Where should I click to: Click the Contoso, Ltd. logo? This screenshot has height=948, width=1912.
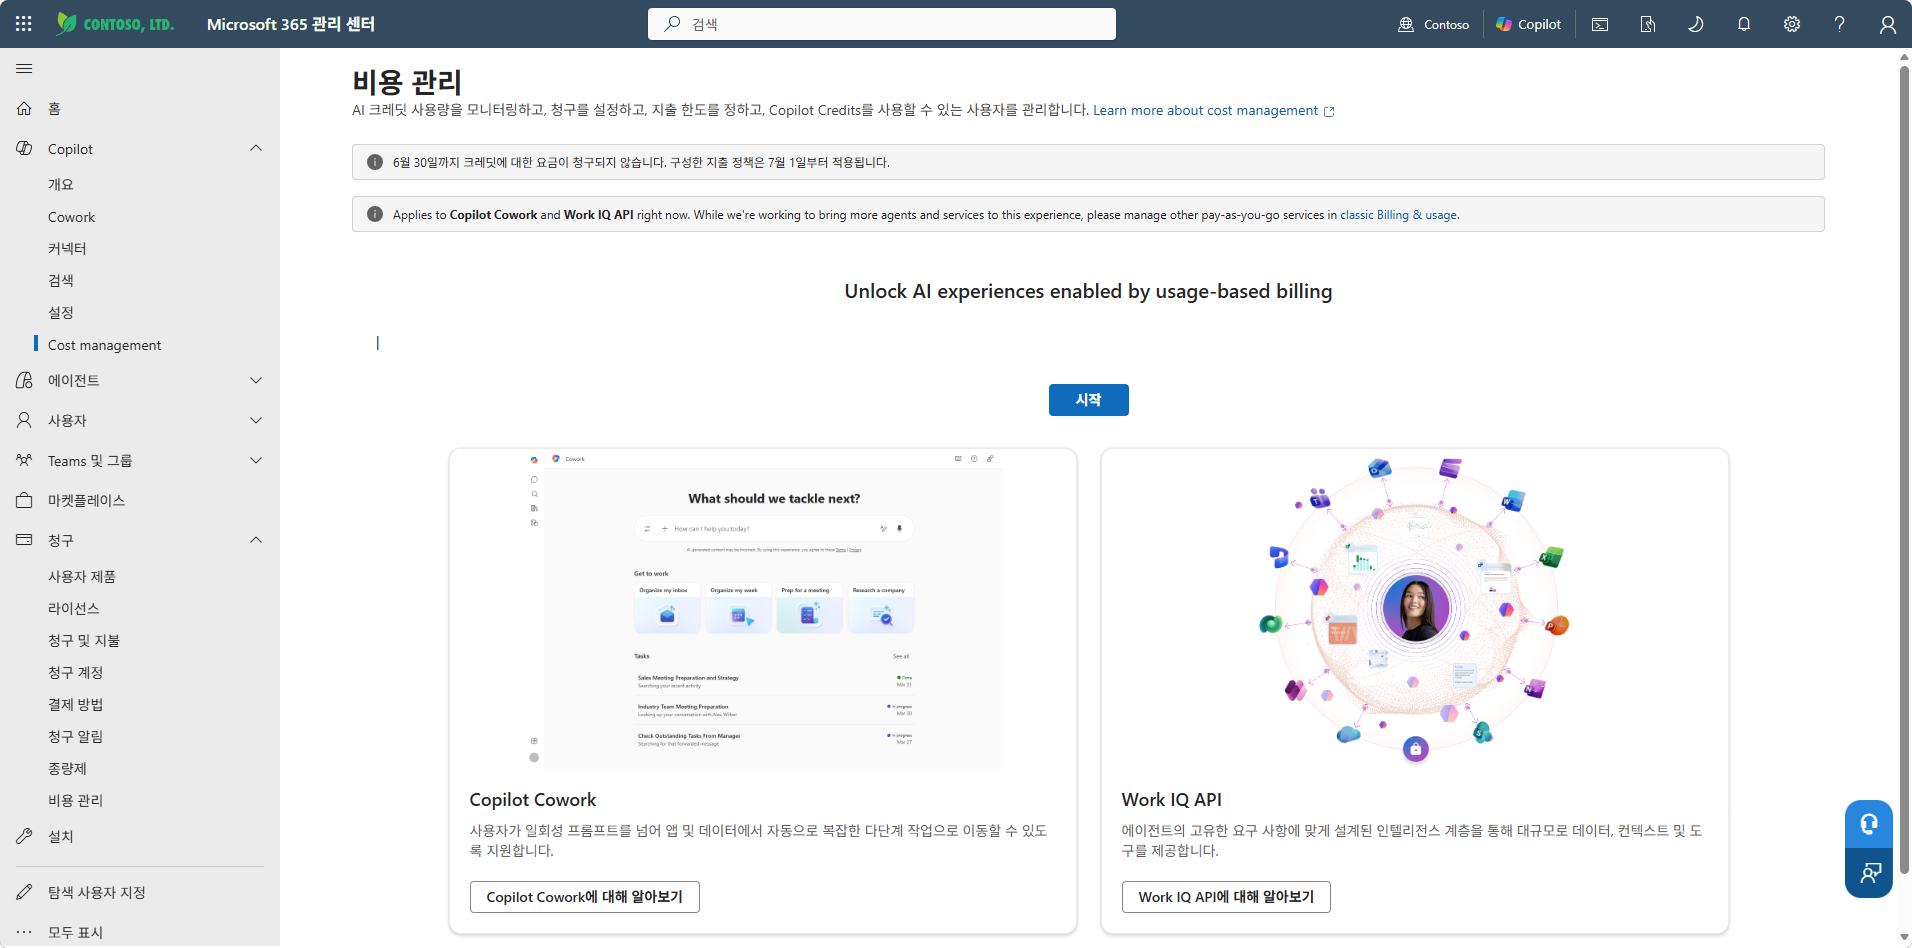(116, 24)
